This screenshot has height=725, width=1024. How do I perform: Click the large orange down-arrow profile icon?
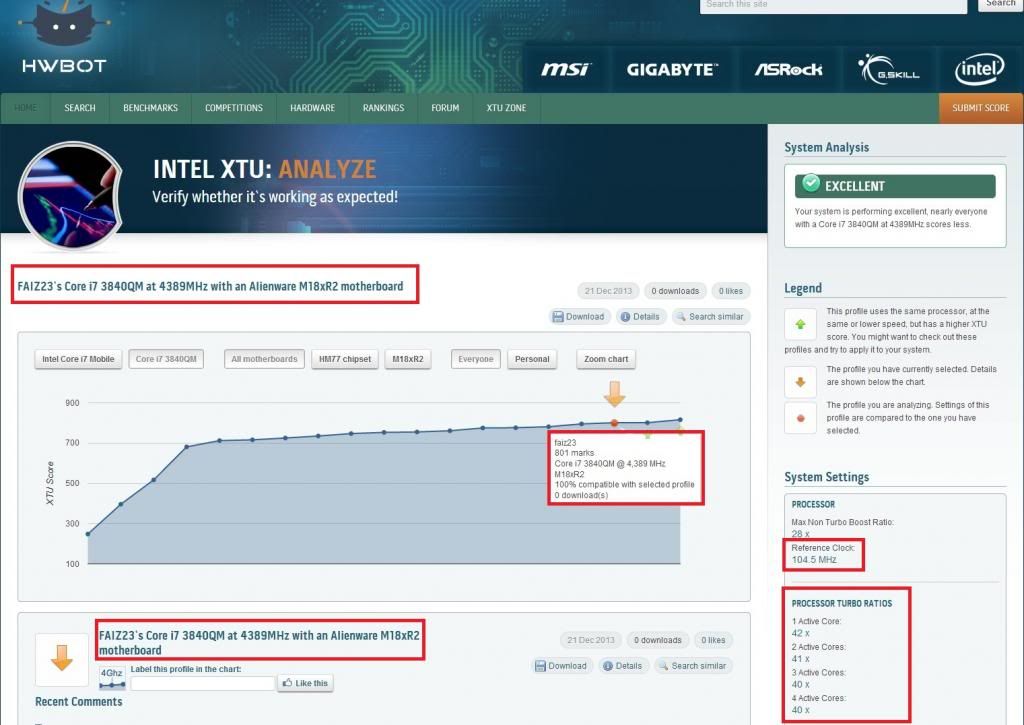click(62, 658)
